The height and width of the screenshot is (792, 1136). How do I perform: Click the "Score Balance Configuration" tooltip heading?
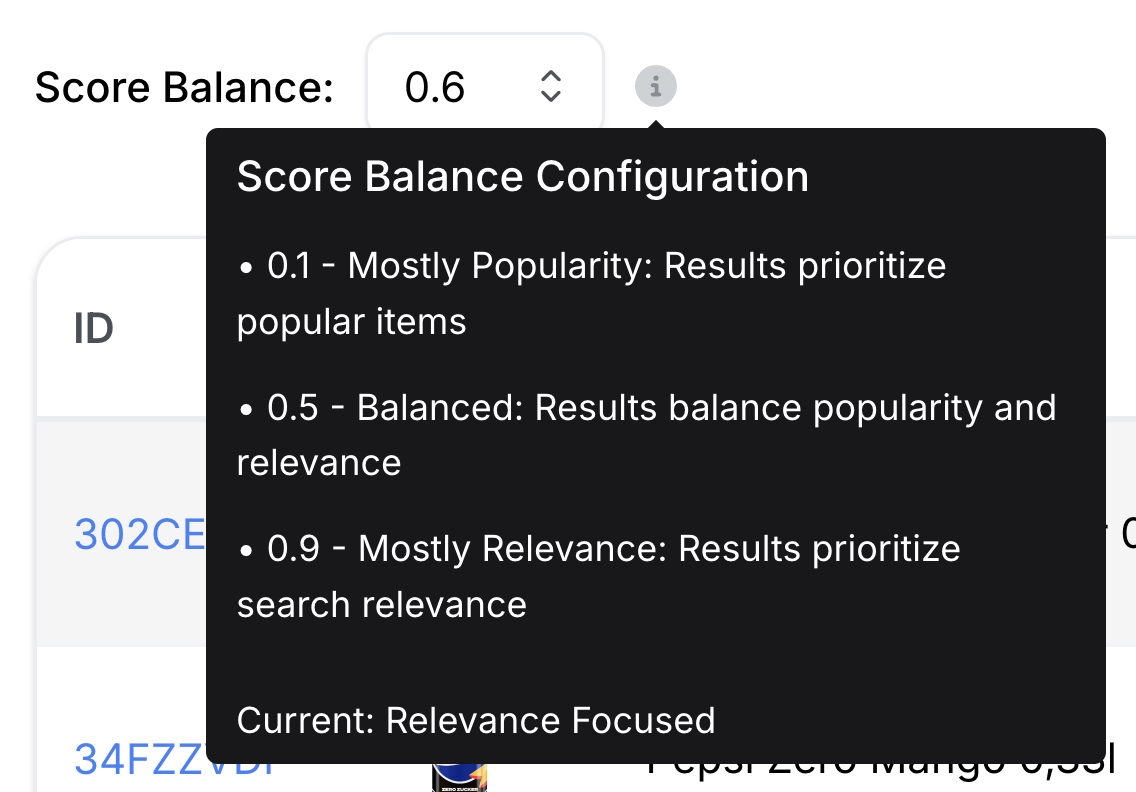(x=522, y=177)
